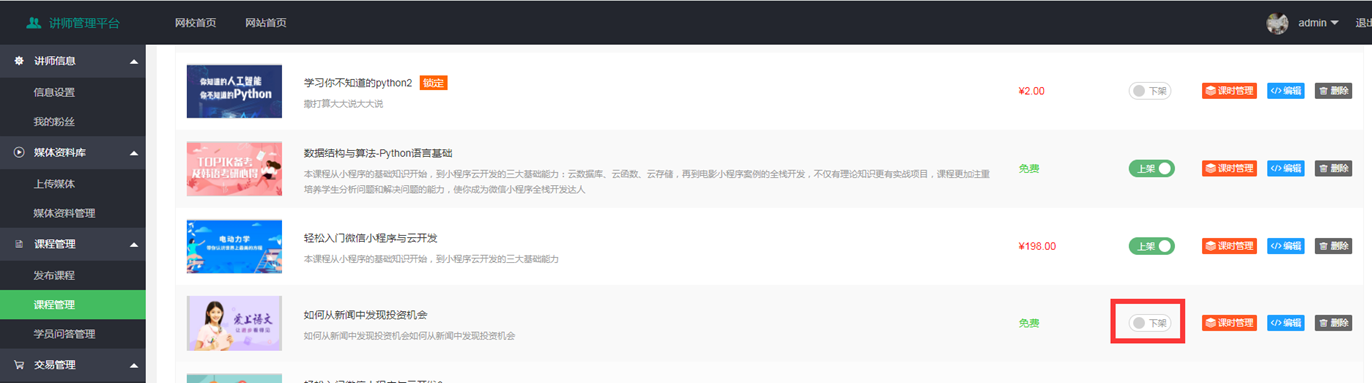
Task: Collapse the 媒体资料库 sidebar section
Action: 134,152
